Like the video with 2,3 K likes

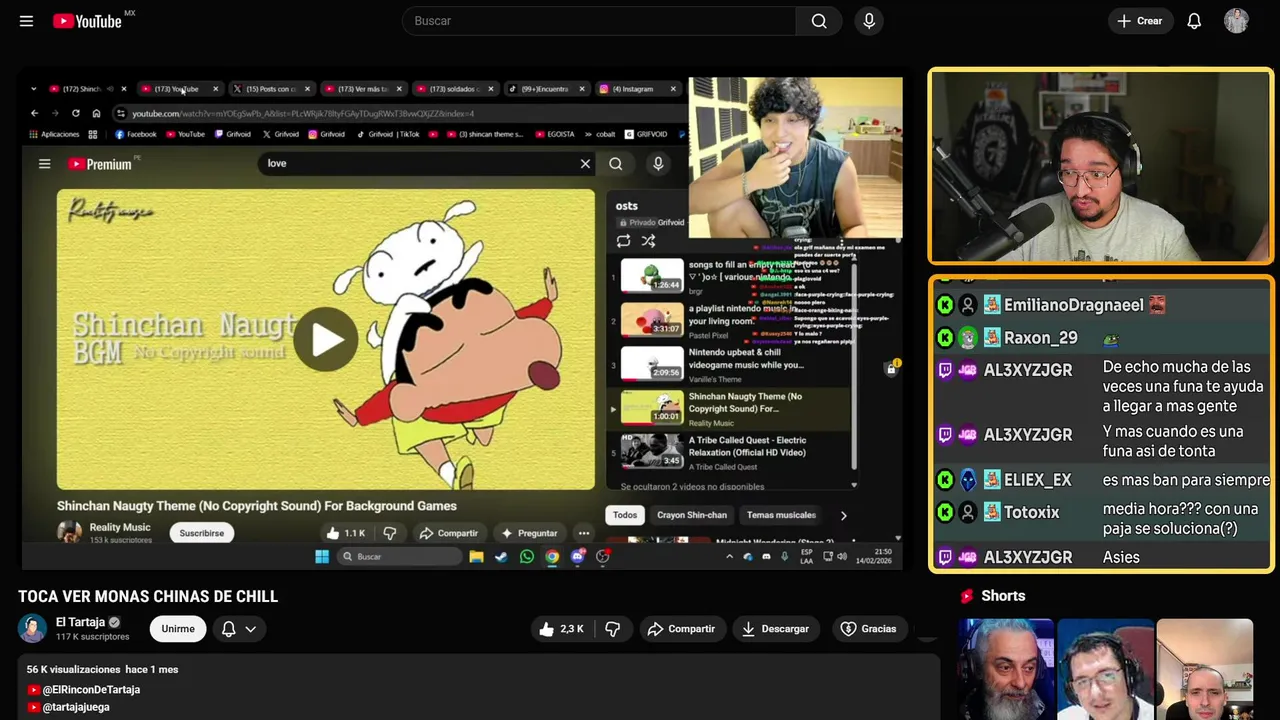pos(562,629)
